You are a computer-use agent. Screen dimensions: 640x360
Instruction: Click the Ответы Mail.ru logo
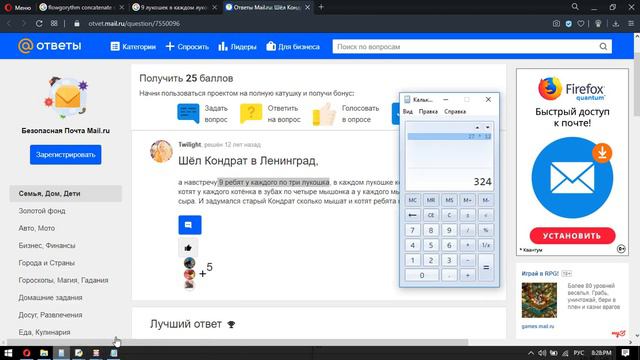click(x=49, y=46)
